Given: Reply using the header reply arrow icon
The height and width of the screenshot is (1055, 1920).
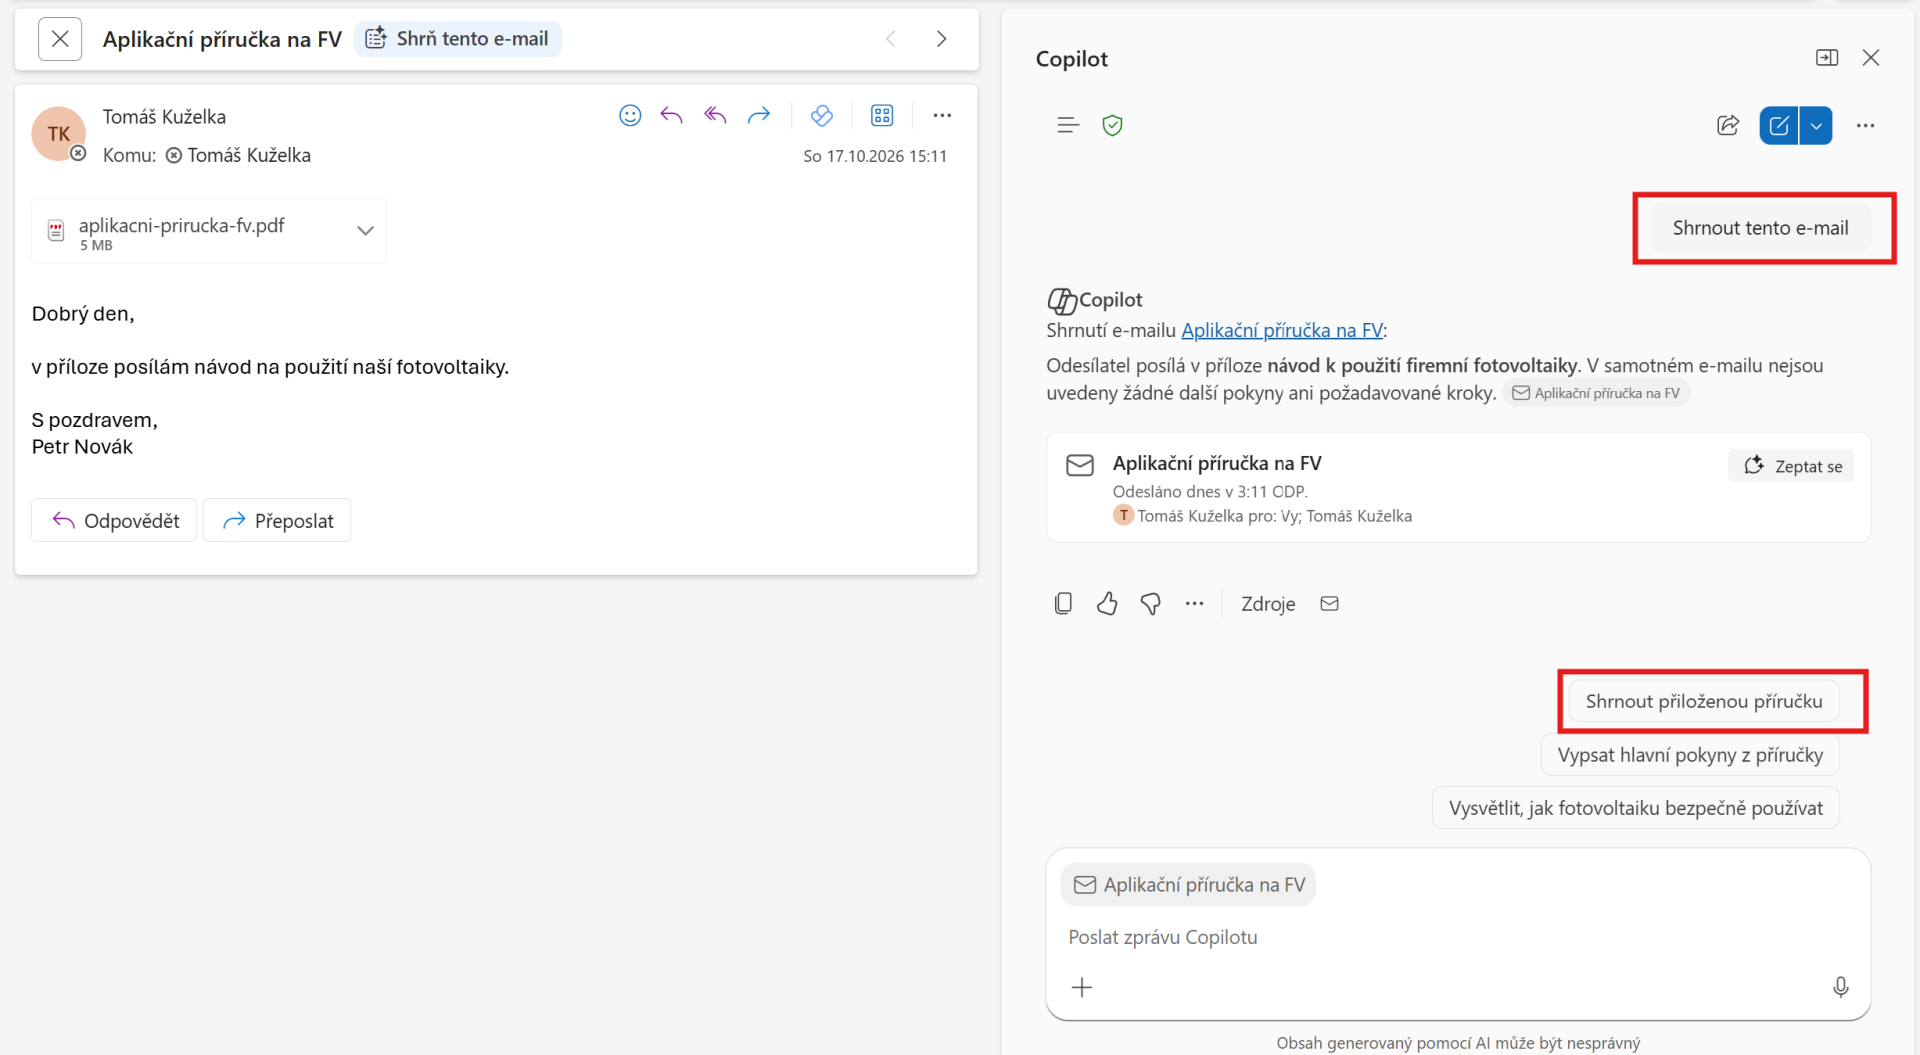Looking at the screenshot, I should click(x=672, y=116).
